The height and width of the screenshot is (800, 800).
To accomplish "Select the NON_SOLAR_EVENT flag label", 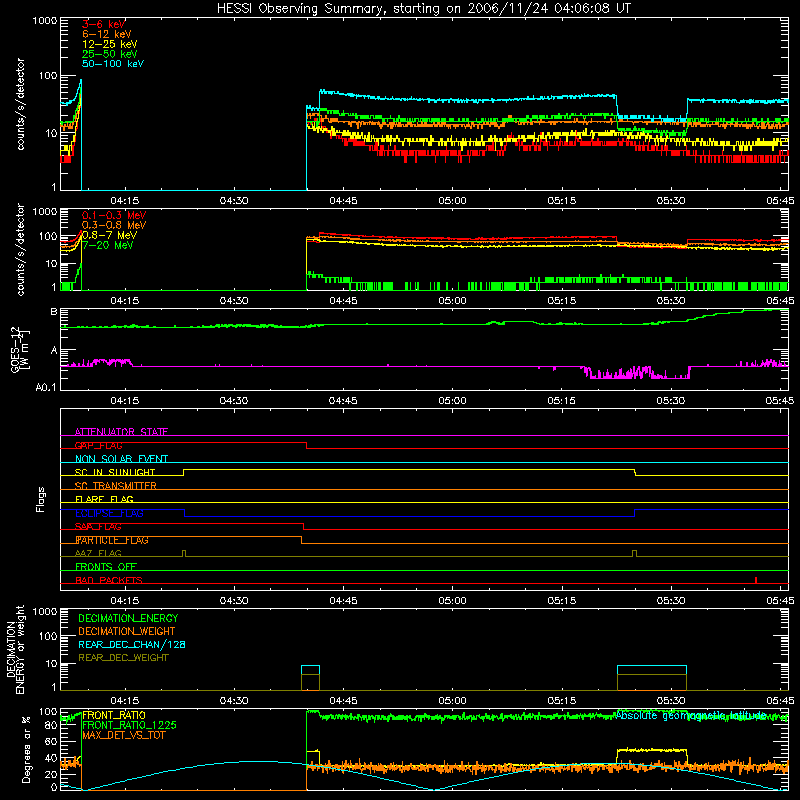I will pos(121,459).
